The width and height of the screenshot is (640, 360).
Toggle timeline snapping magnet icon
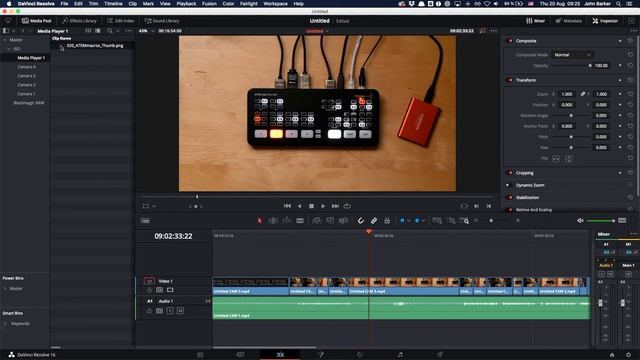click(x=361, y=220)
